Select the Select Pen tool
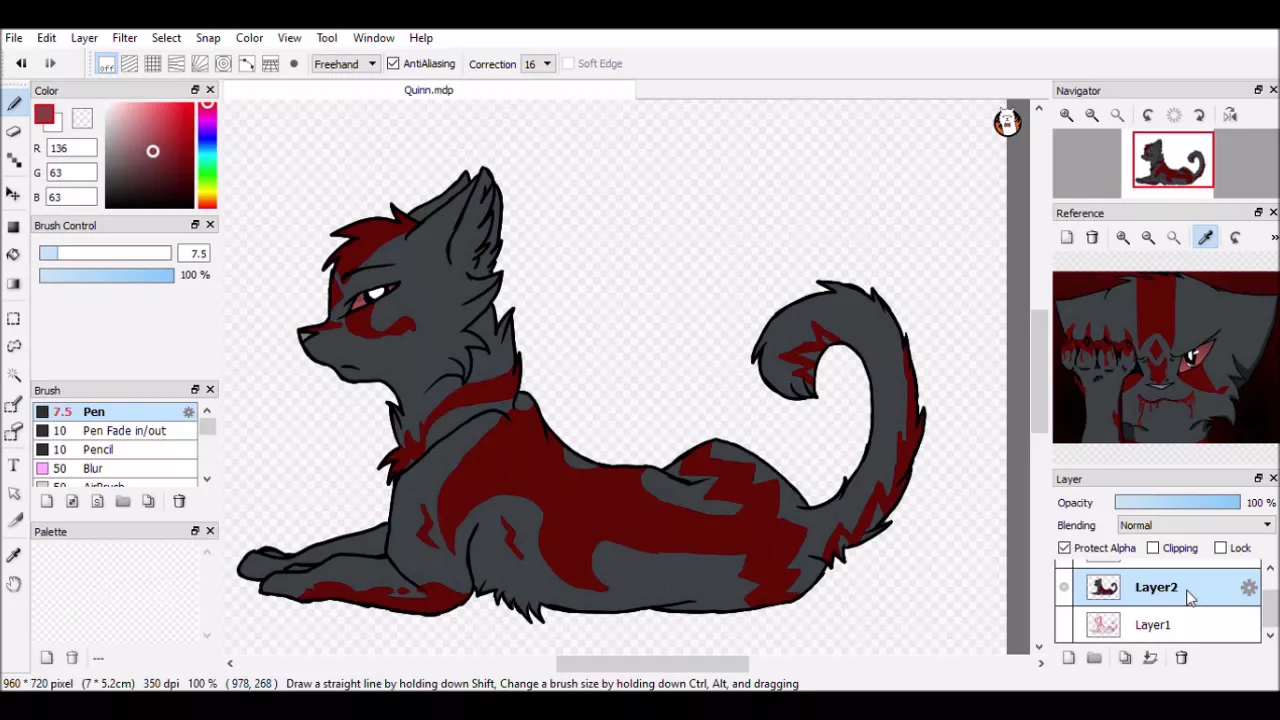The width and height of the screenshot is (1280, 720). point(14,404)
